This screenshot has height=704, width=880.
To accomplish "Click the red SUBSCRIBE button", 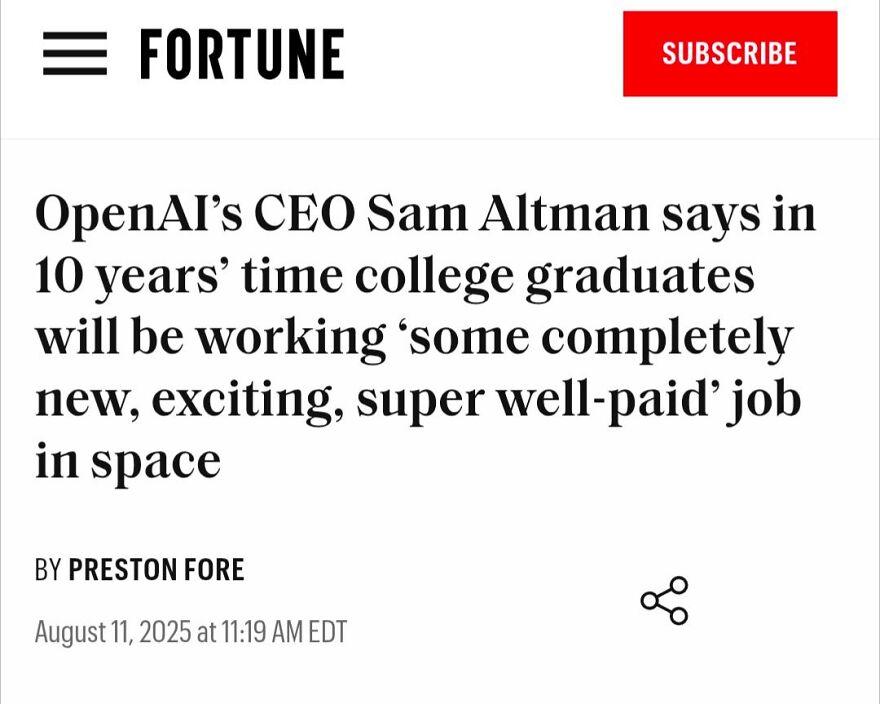I will pos(730,53).
